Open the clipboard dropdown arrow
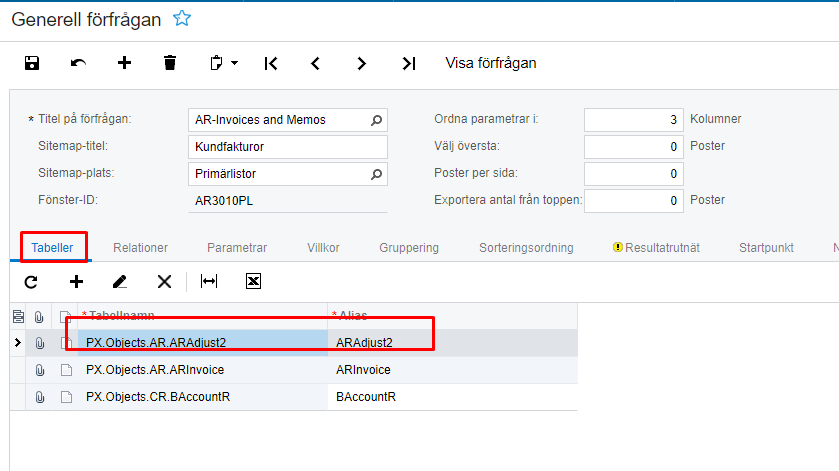This screenshot has width=839, height=471. pyautogui.click(x=235, y=63)
